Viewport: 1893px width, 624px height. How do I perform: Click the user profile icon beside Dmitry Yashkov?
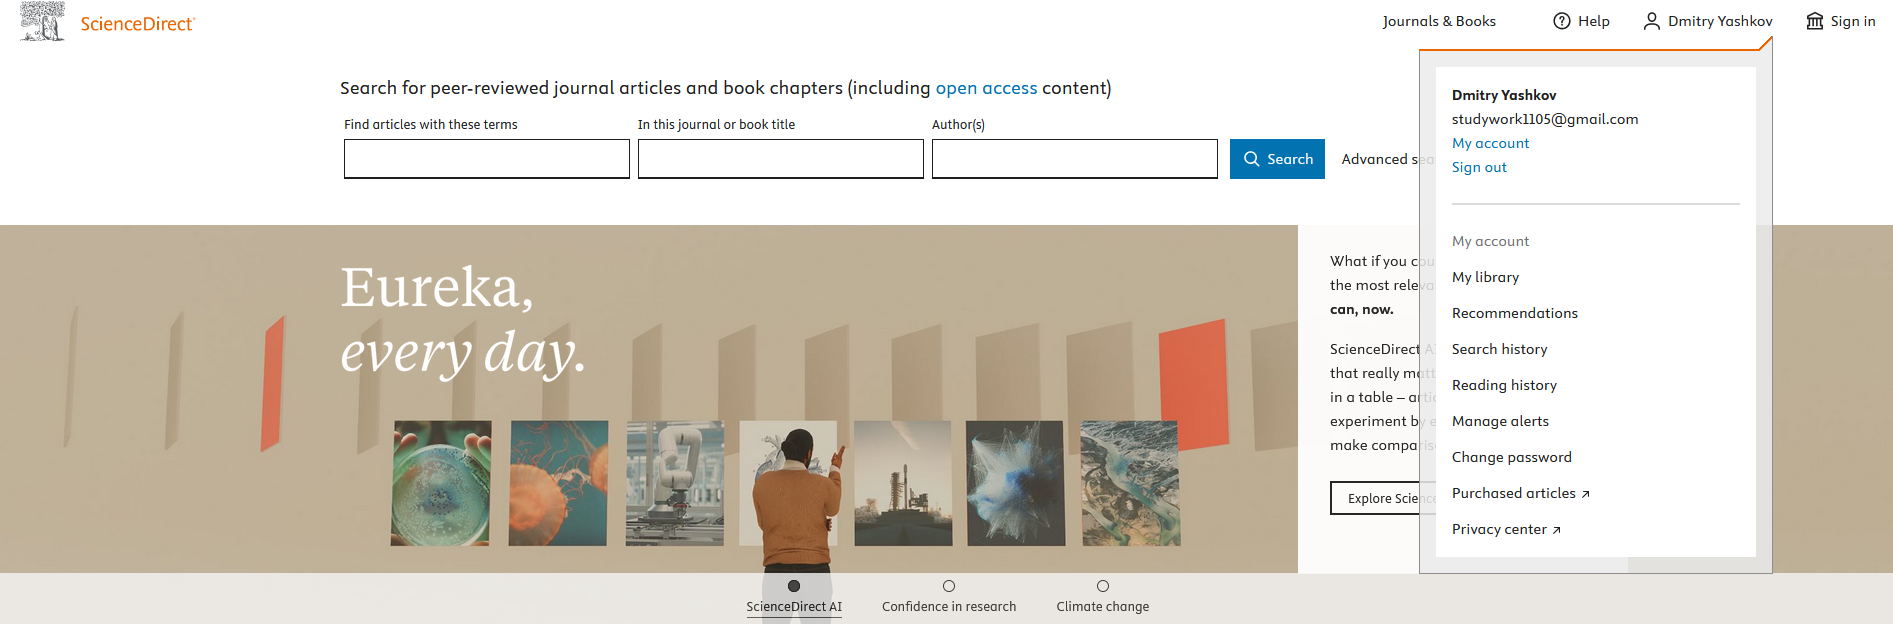1651,21
